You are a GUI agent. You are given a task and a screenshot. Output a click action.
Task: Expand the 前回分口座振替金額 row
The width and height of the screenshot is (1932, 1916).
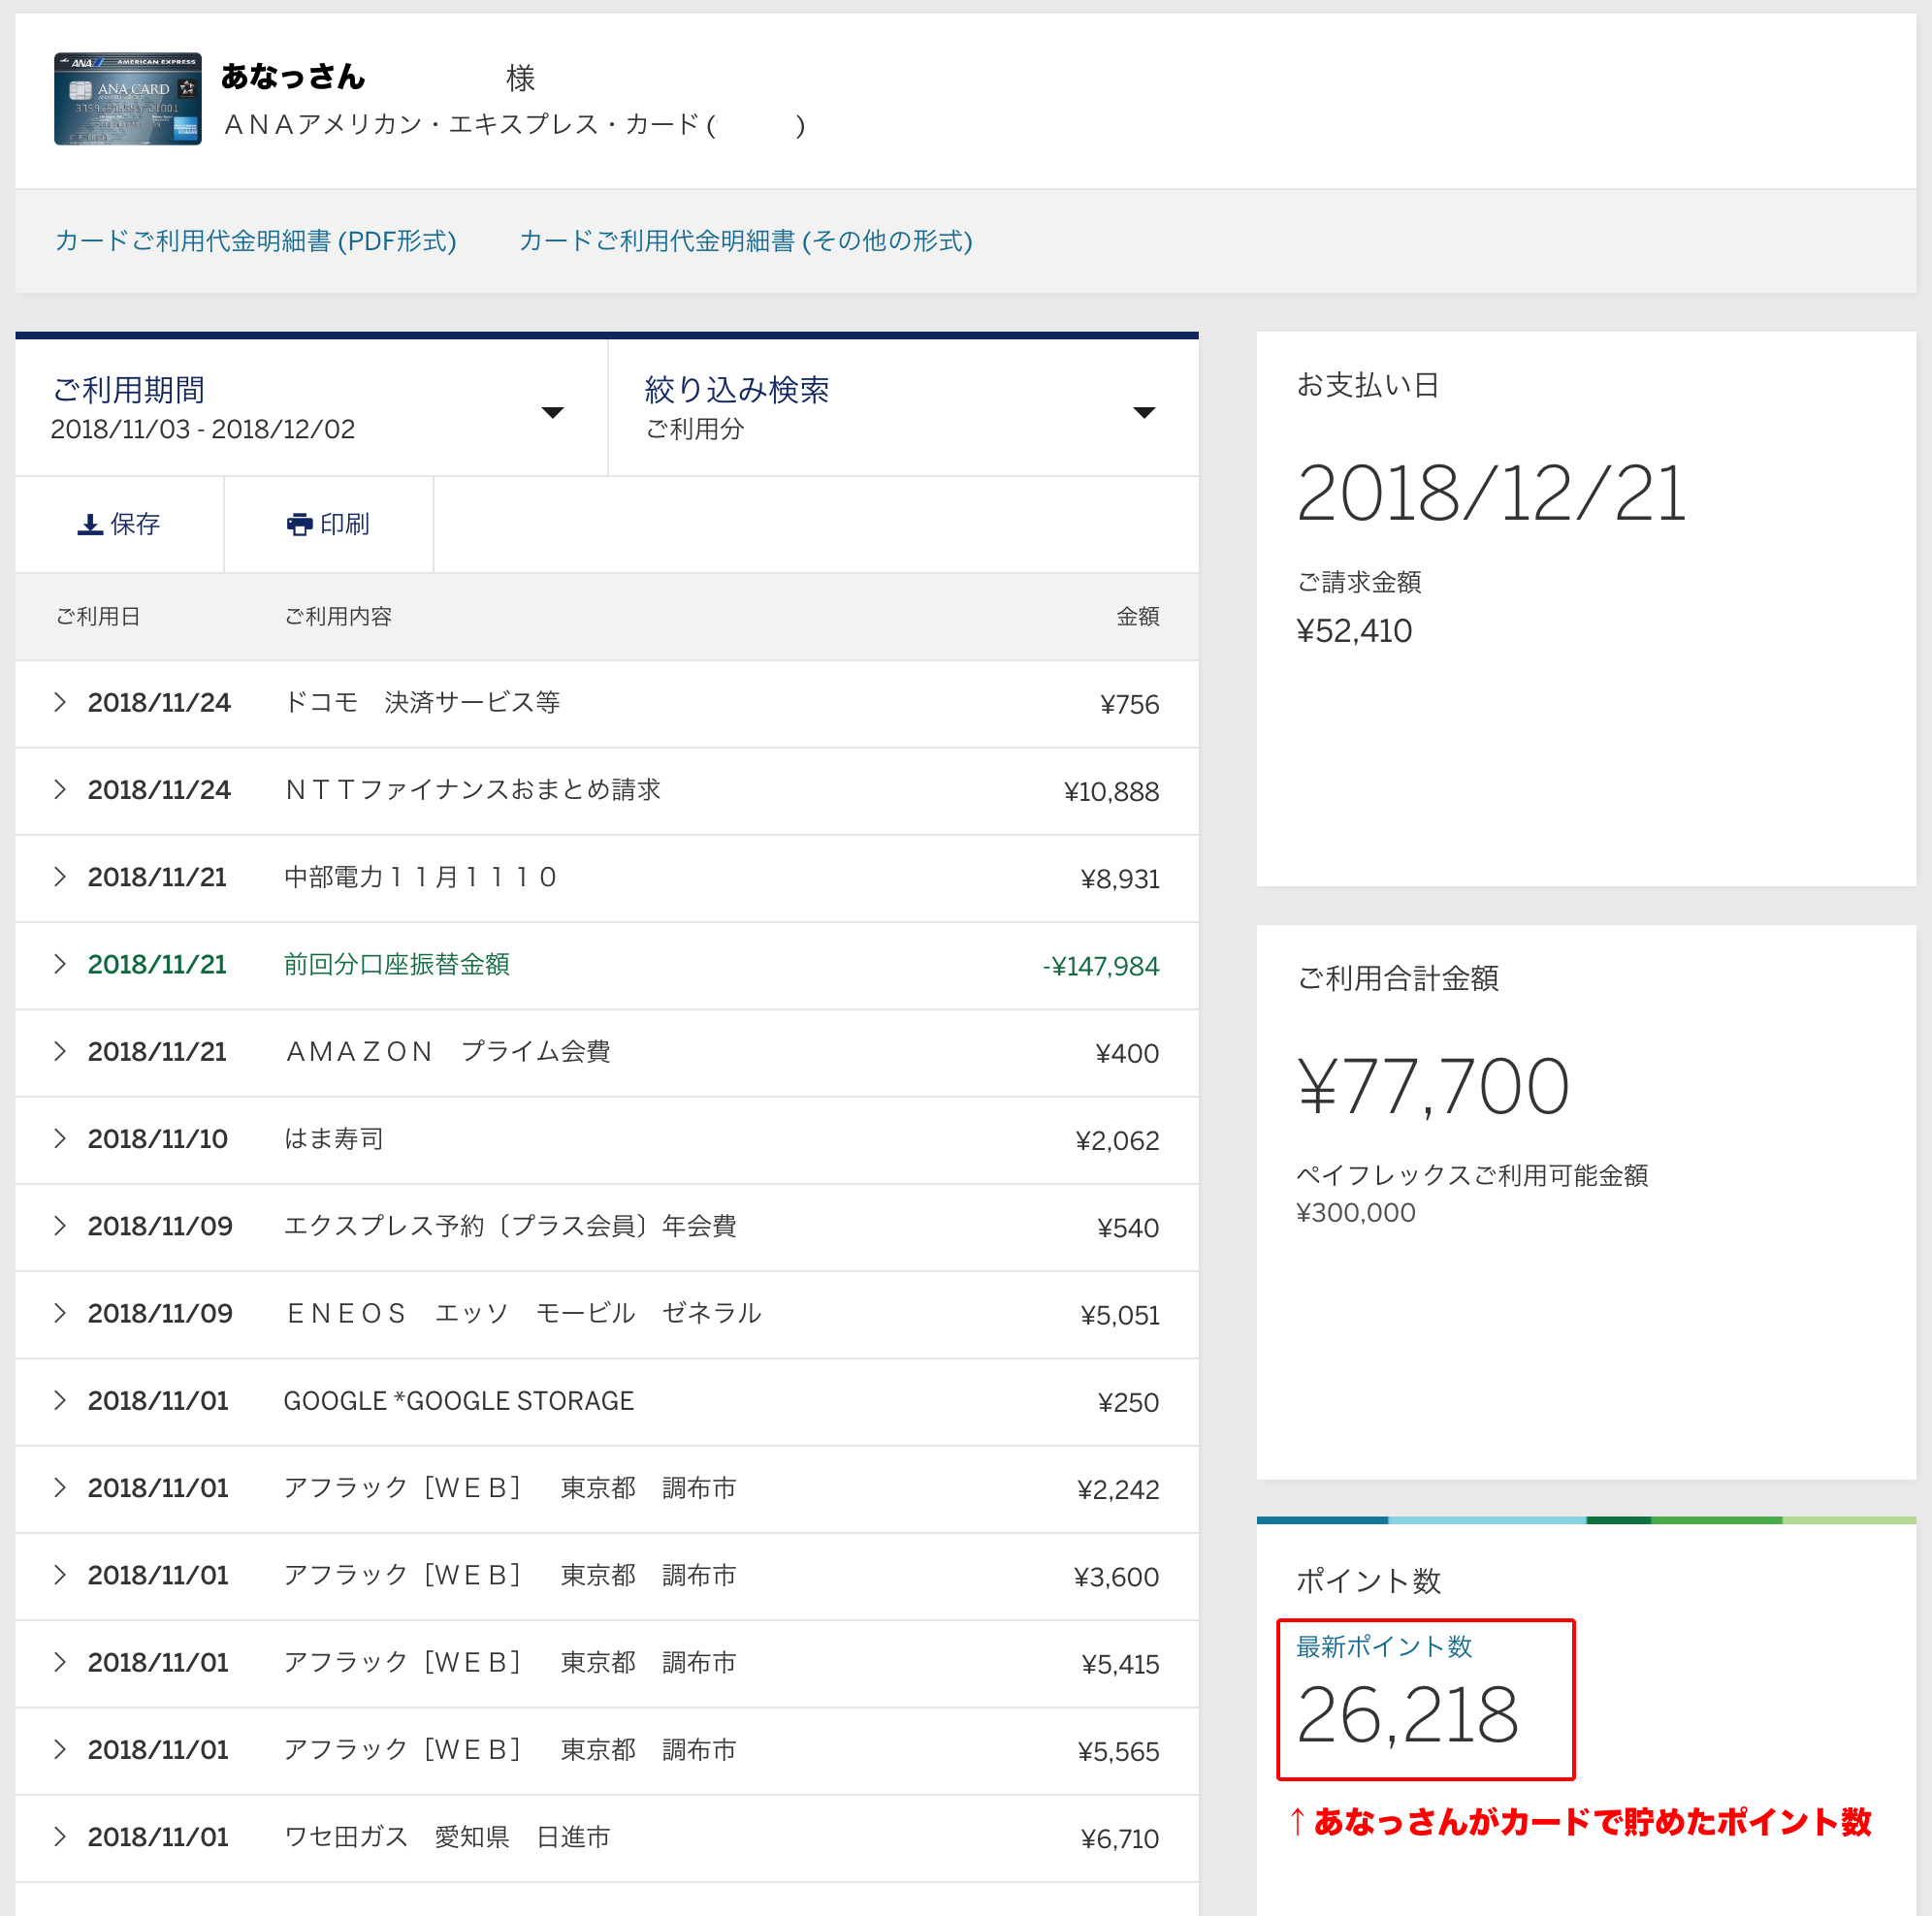coord(607,964)
